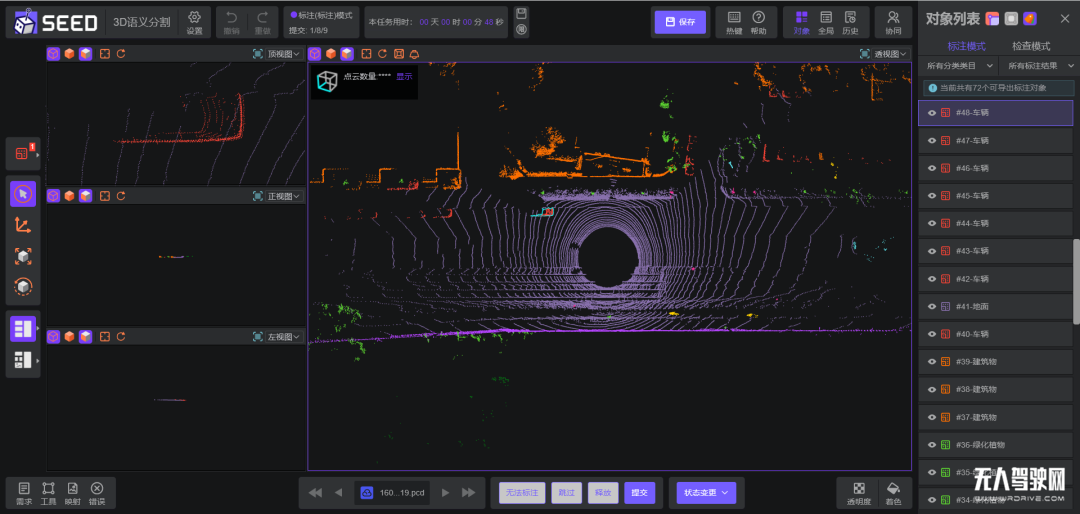The width and height of the screenshot is (1080, 514).
Task: Open the 工具 tools icon at bottom left
Action: pos(48,493)
